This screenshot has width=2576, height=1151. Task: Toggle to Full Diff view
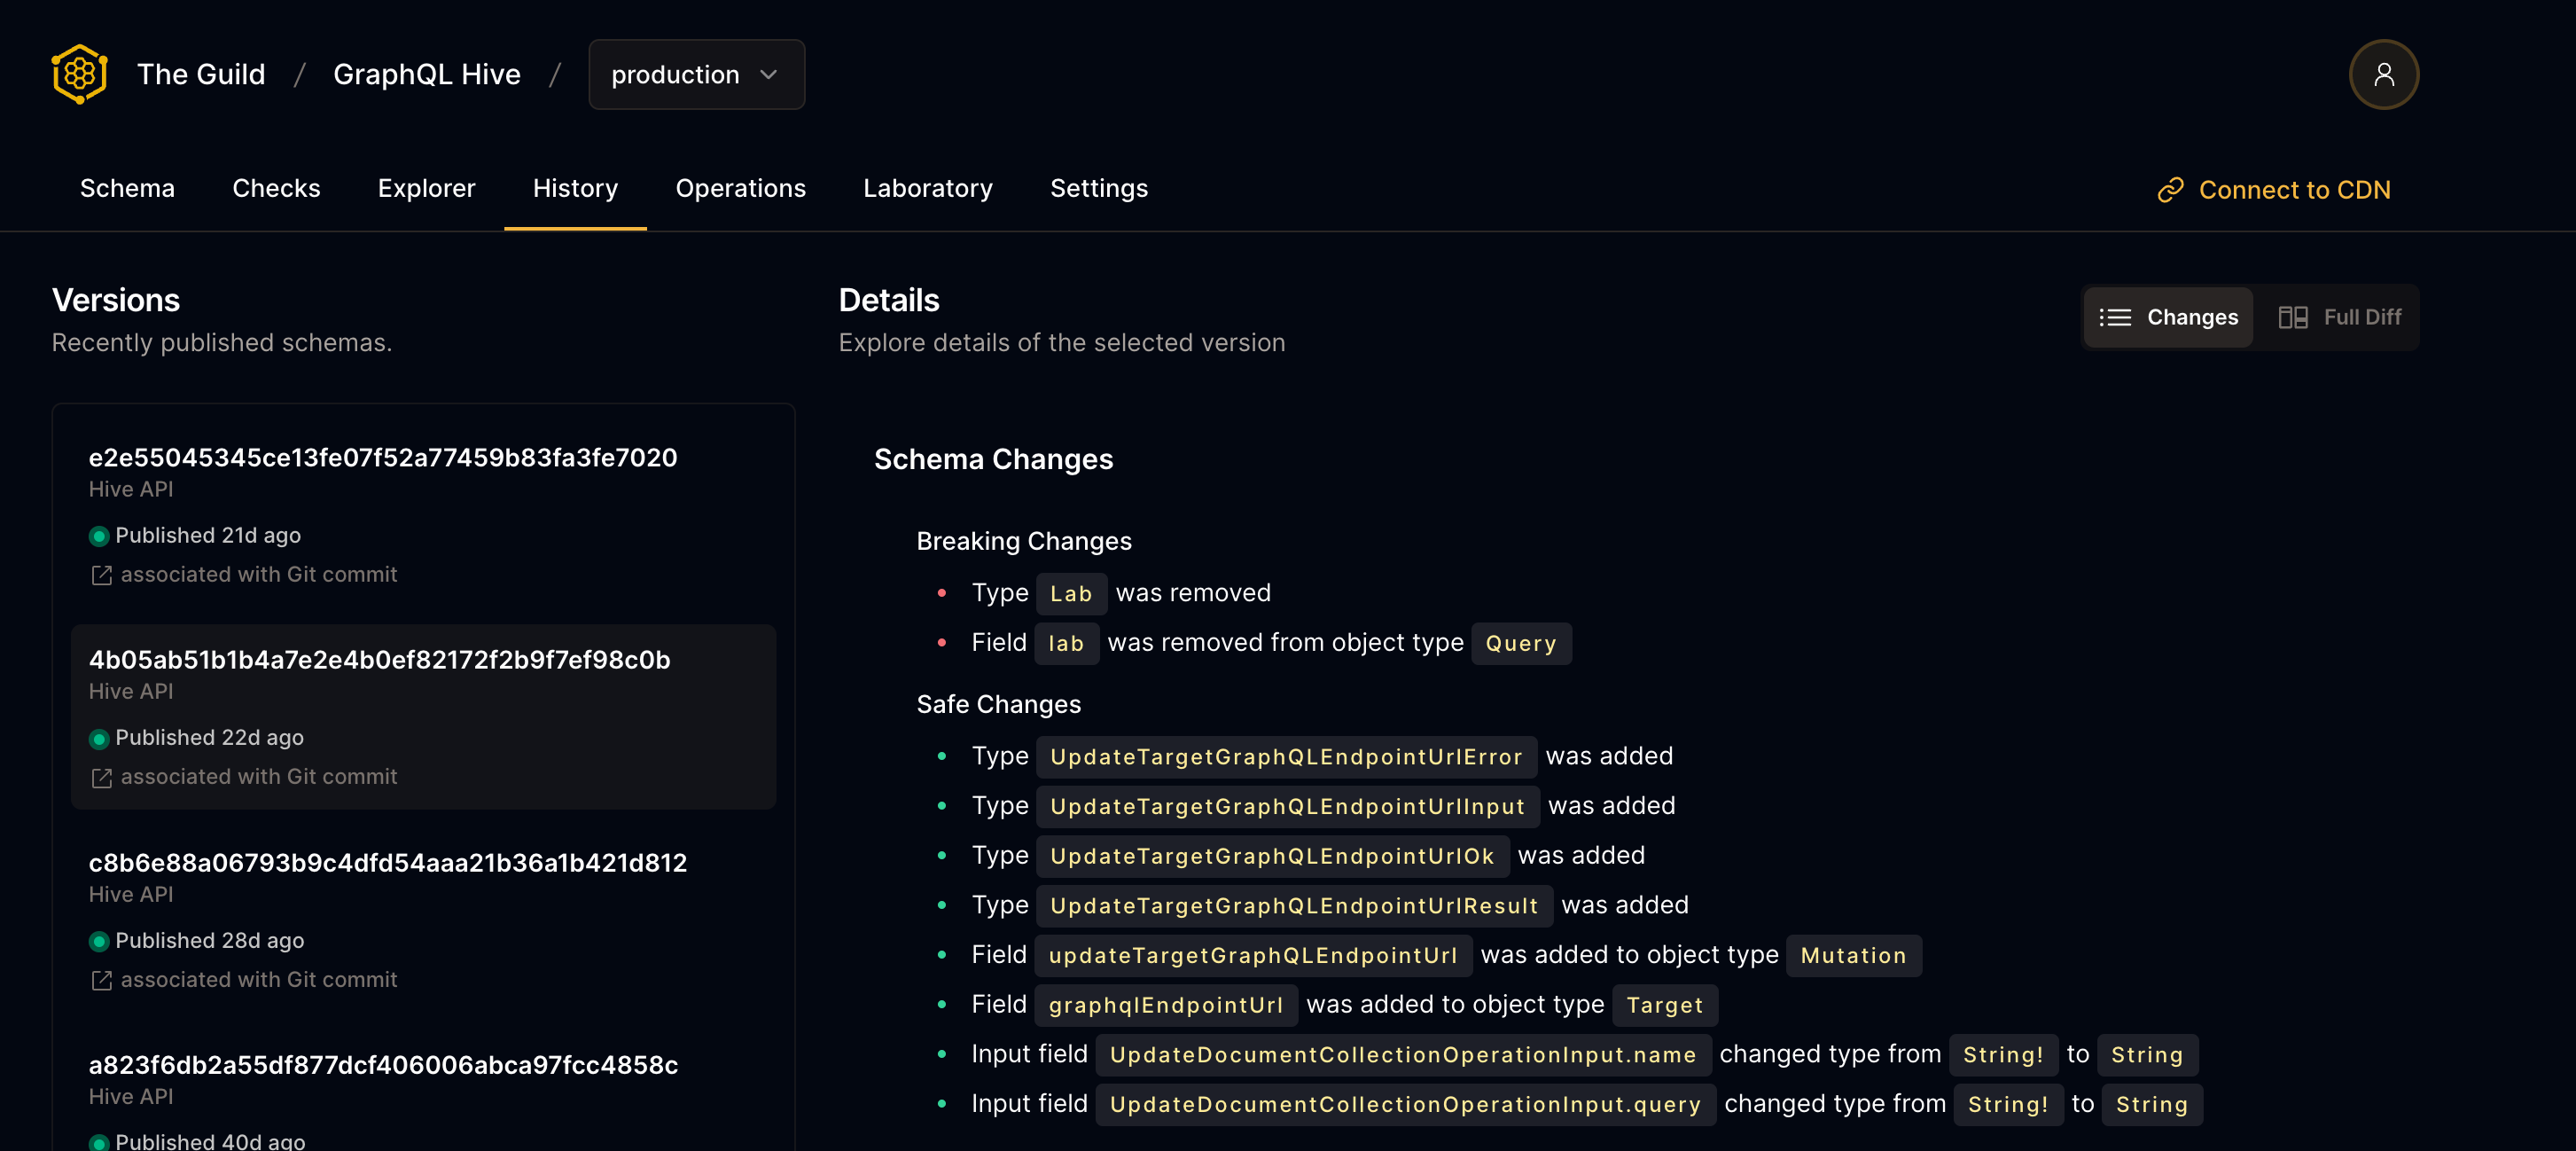pos(2339,316)
